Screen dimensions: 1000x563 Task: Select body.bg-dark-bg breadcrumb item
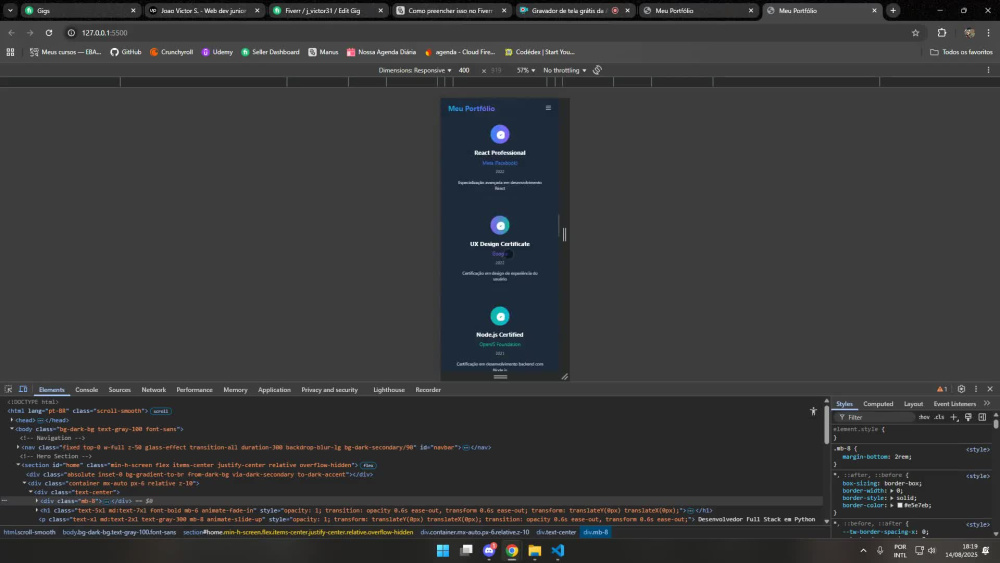[119, 532]
